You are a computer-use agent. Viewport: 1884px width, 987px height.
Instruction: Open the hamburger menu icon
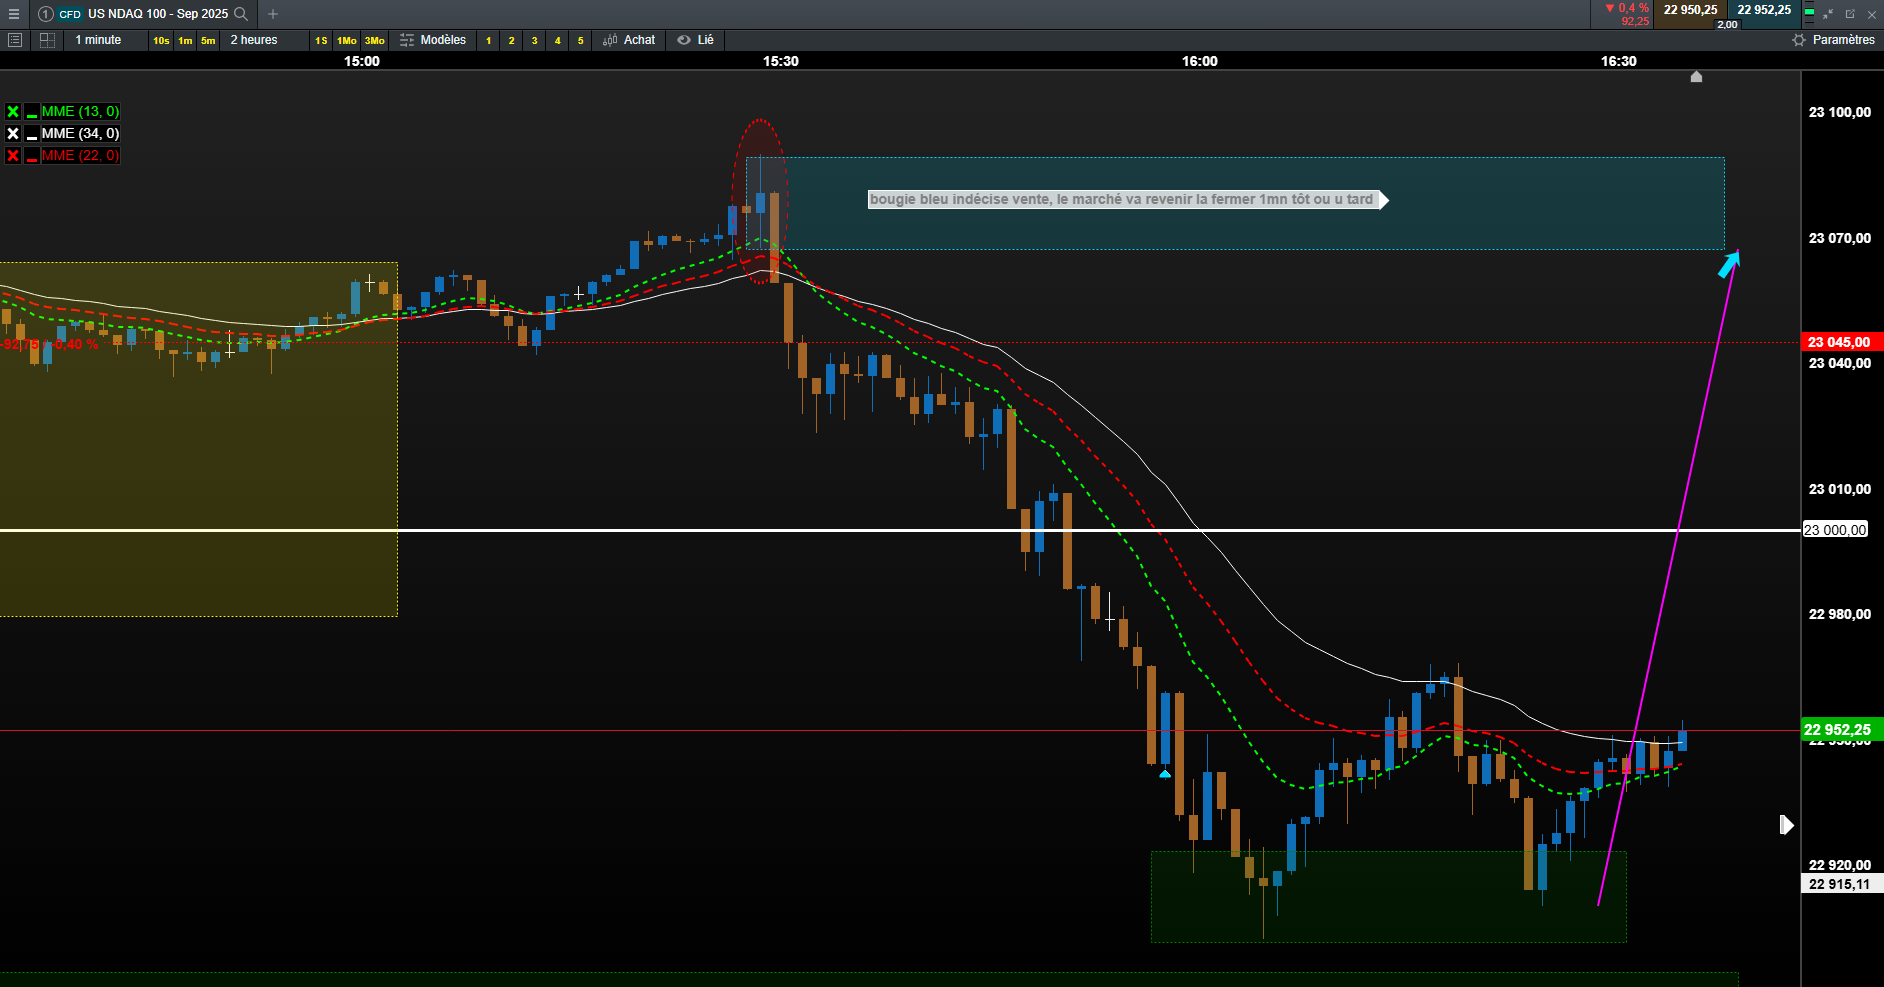(x=14, y=14)
